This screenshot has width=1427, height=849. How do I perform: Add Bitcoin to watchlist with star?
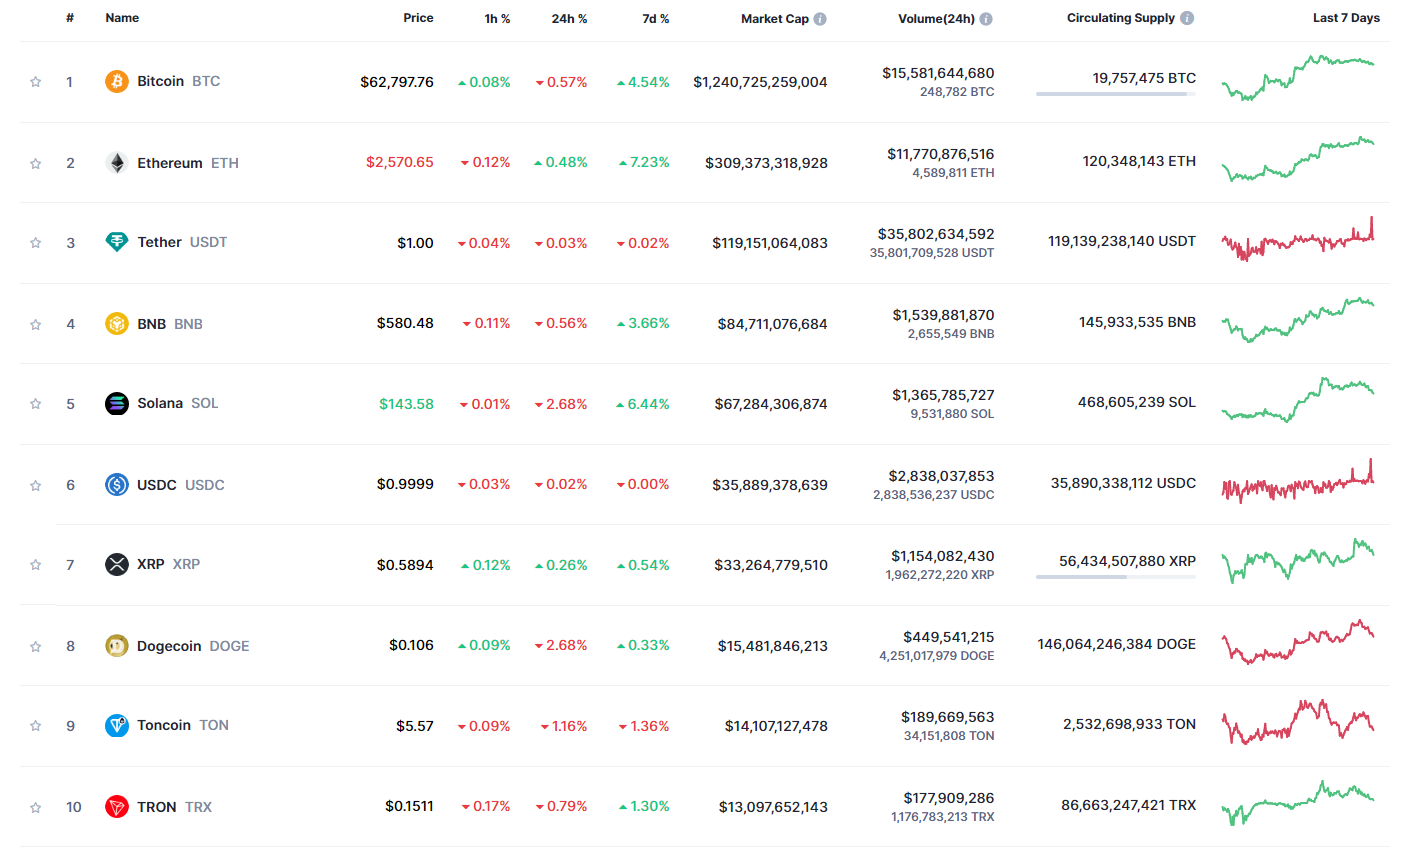point(36,82)
